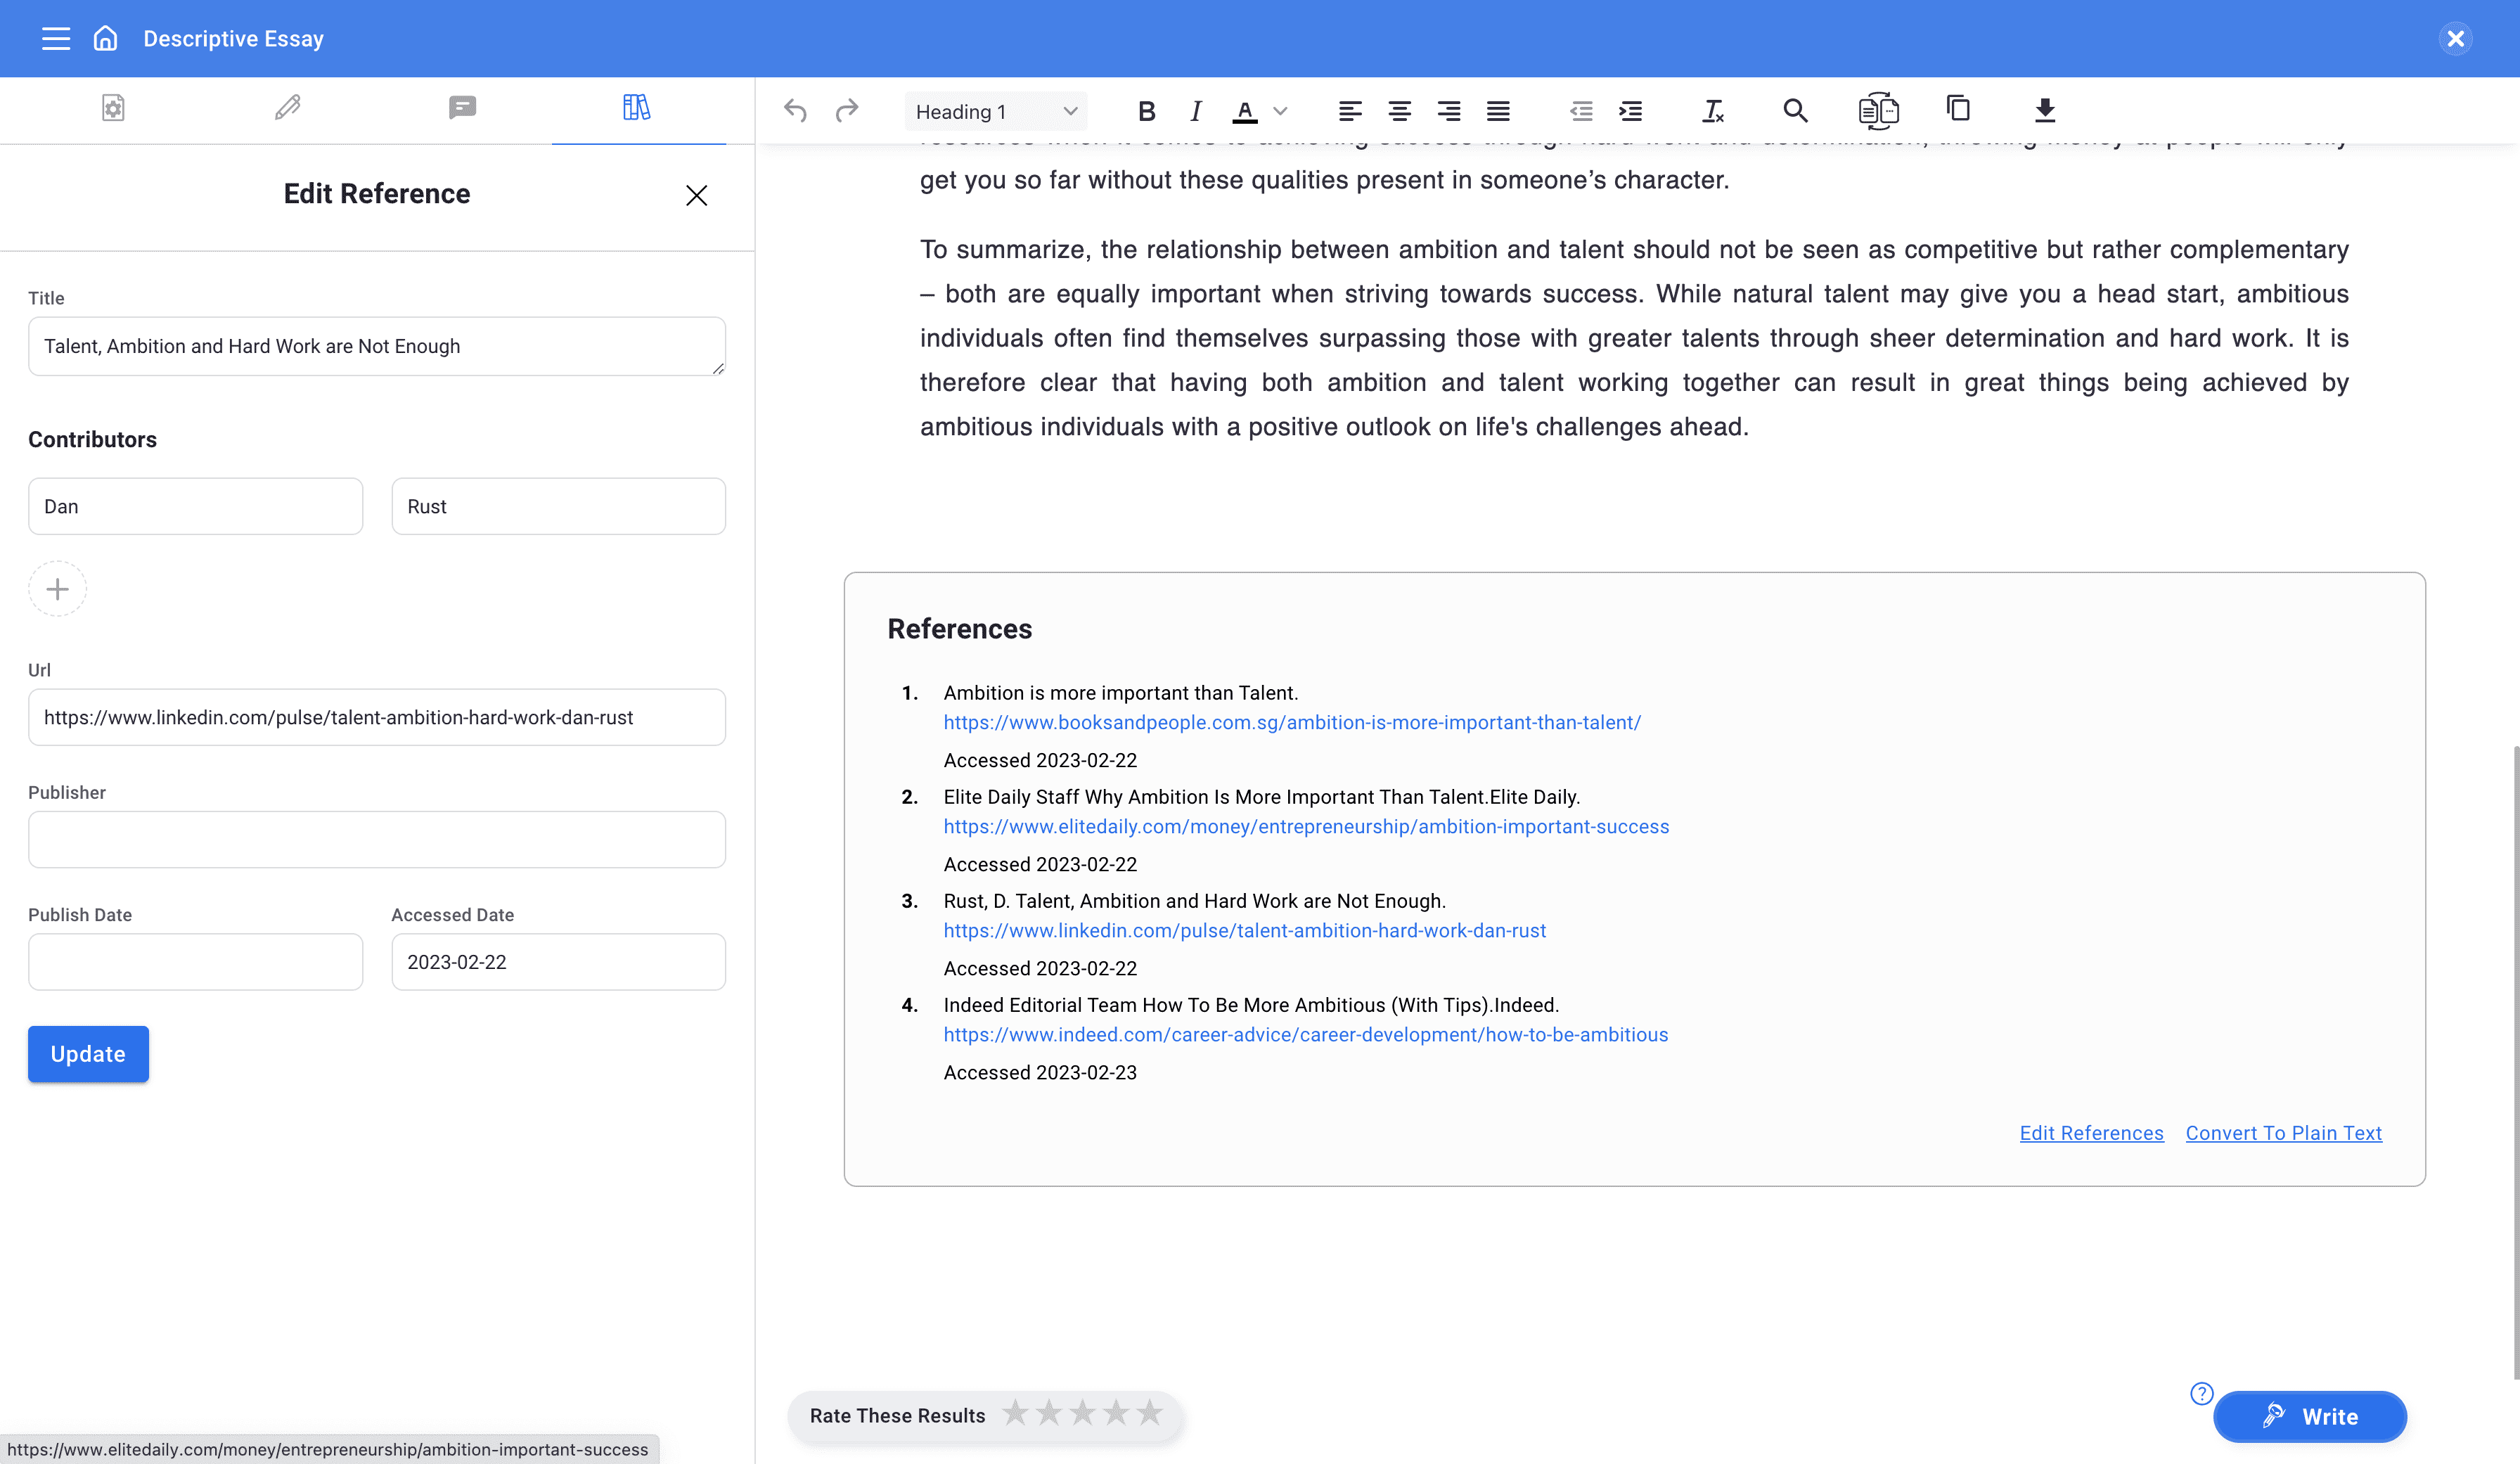2520x1464 pixels.
Task: Open search in document
Action: pyautogui.click(x=1795, y=110)
